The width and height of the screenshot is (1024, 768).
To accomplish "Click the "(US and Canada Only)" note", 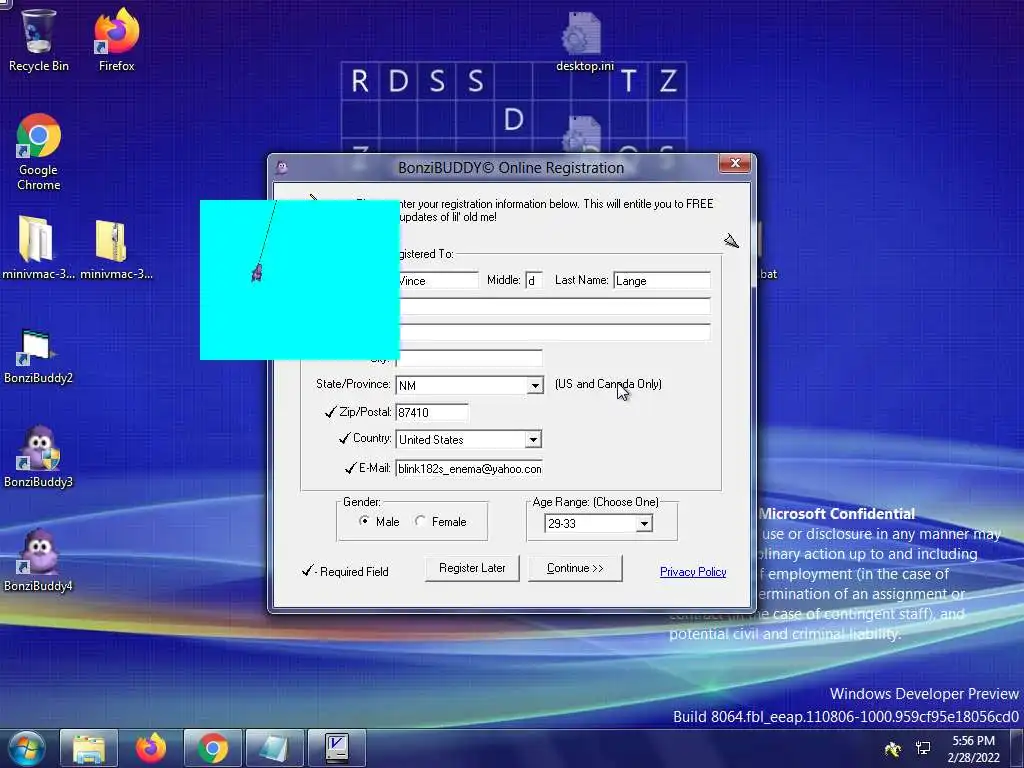I will 608,384.
